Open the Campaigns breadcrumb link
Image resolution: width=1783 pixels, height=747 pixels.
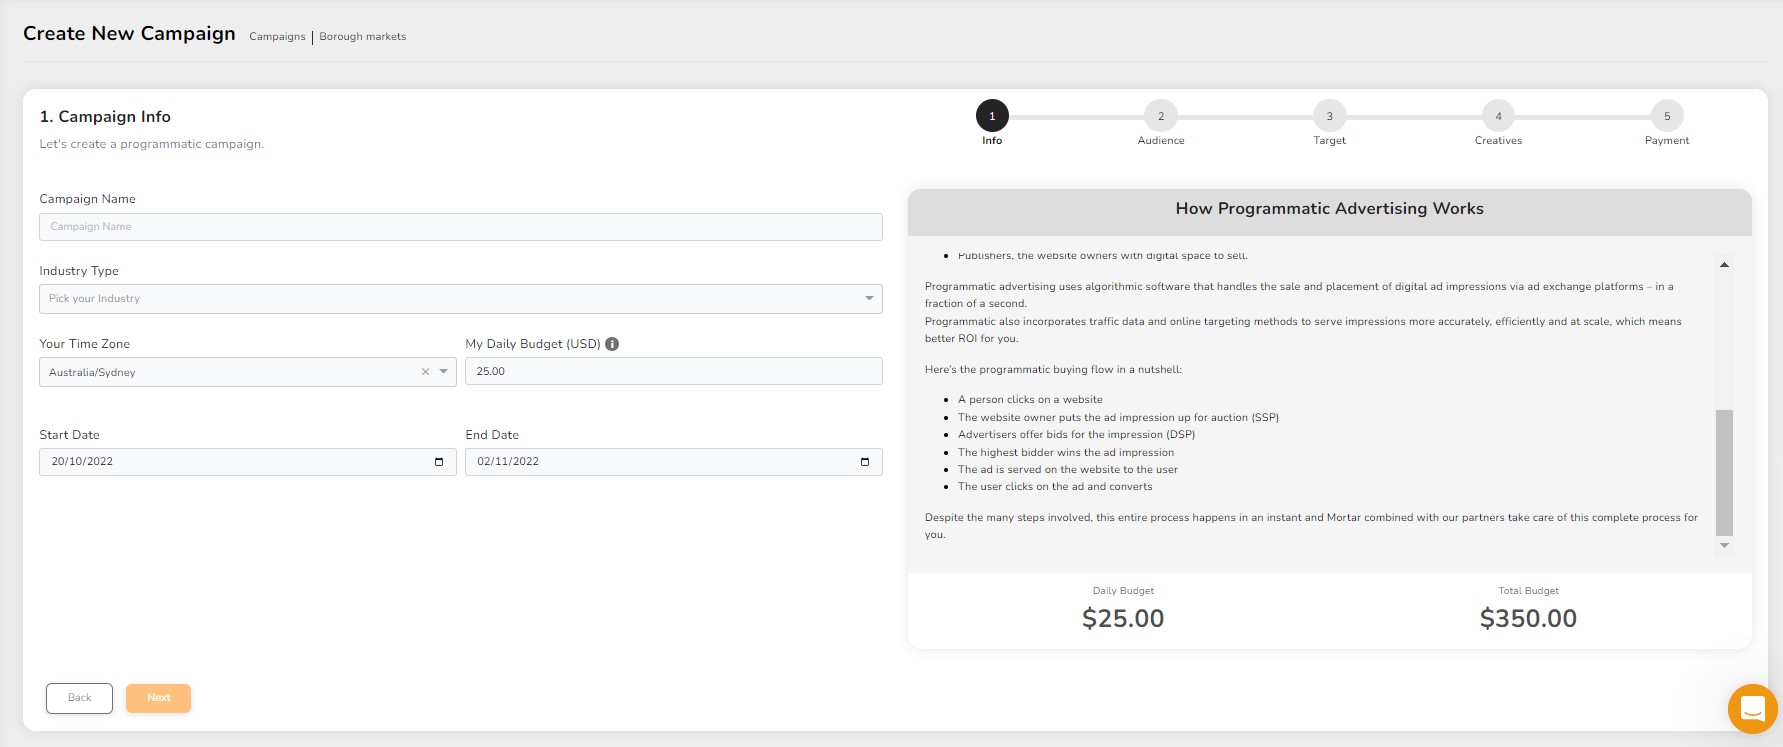(277, 37)
